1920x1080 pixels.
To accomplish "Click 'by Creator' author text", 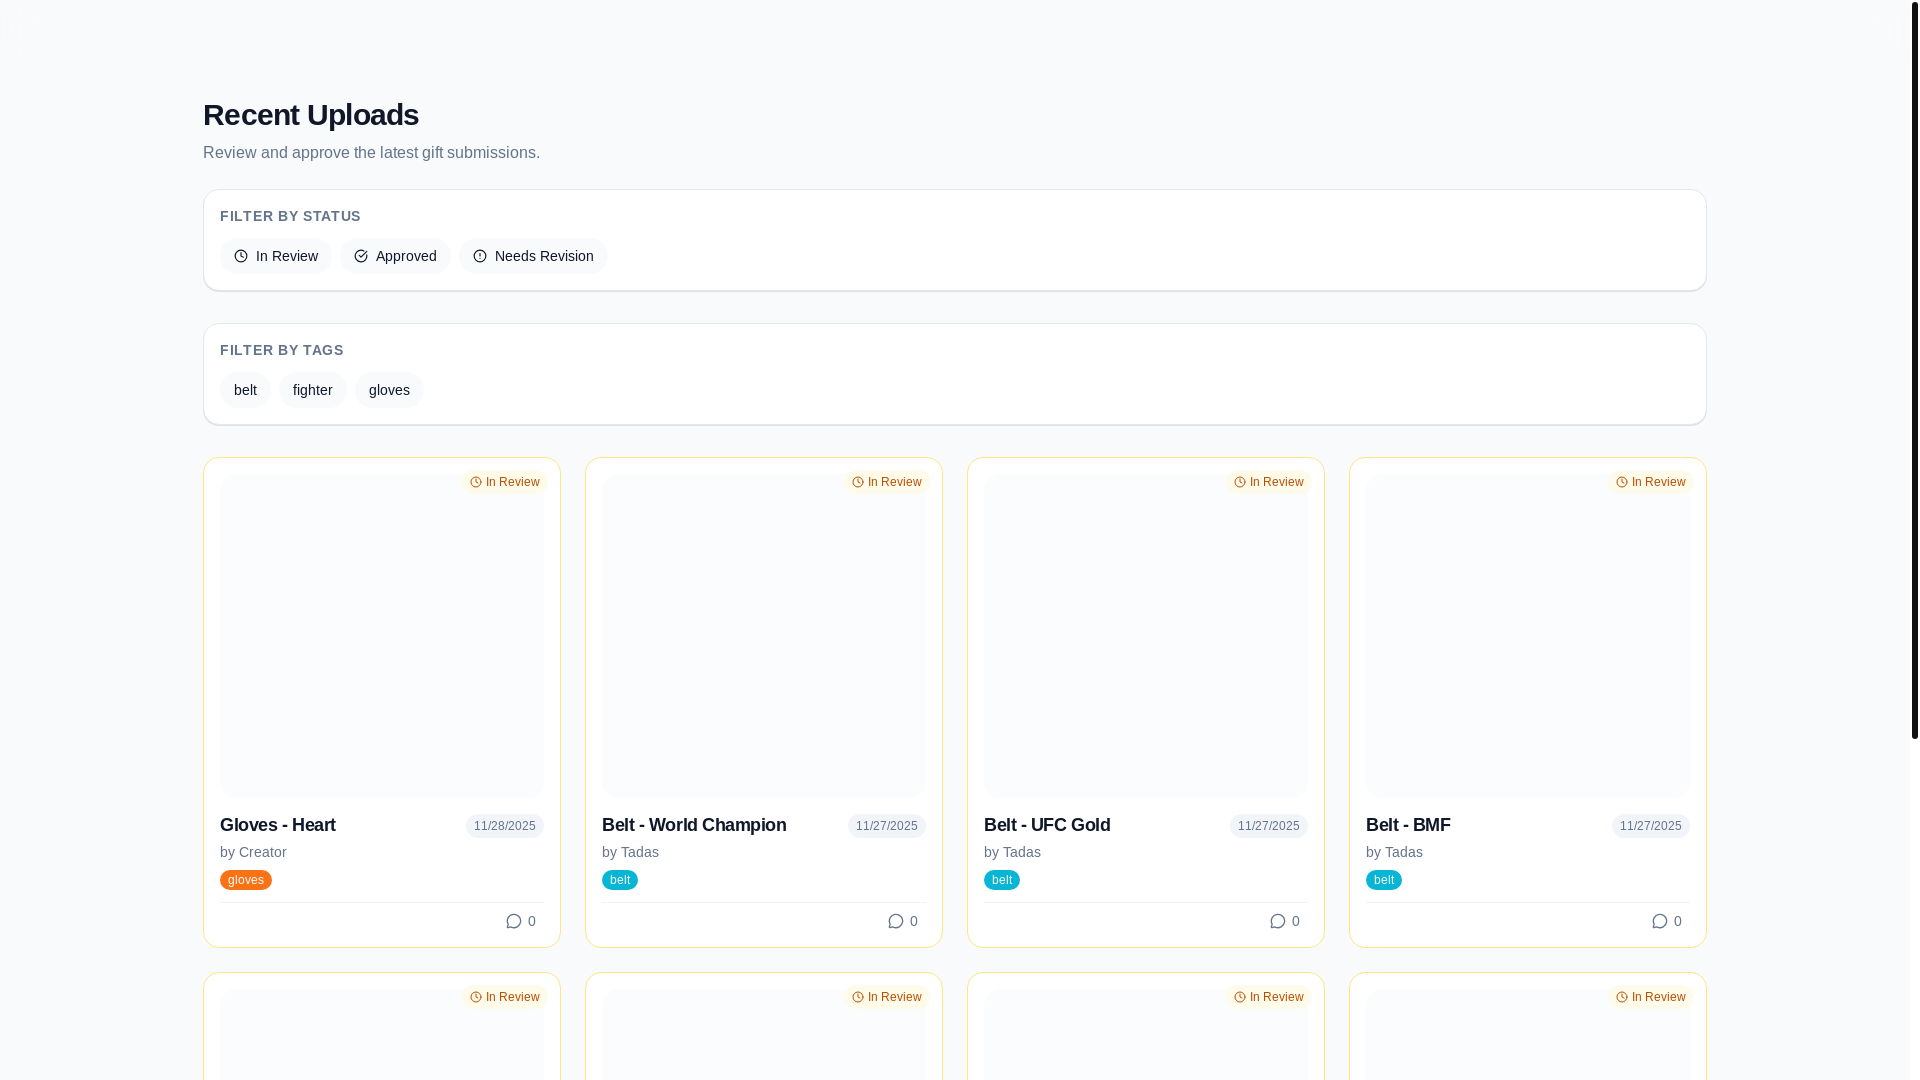I will click(253, 852).
